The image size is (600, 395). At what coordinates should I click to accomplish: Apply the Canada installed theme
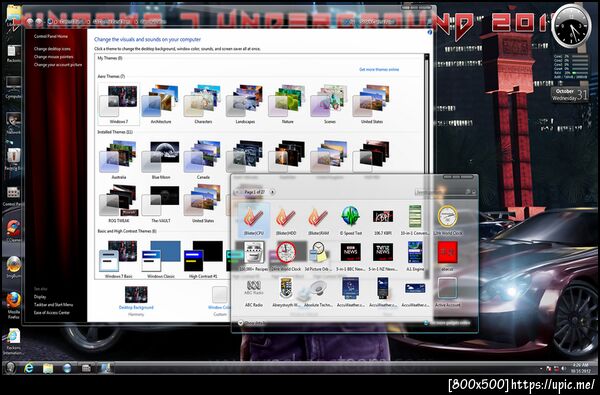coord(203,159)
